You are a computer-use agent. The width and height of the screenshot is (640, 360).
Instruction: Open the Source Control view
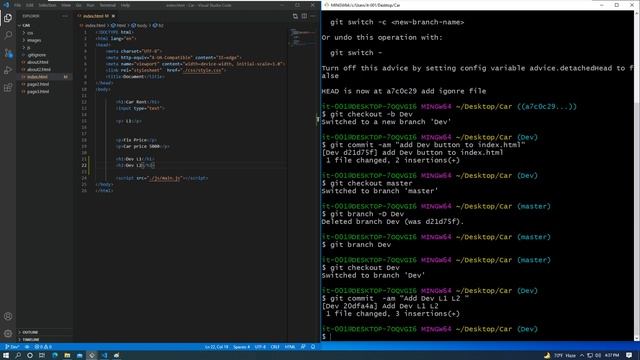pyautogui.click(x=8, y=53)
